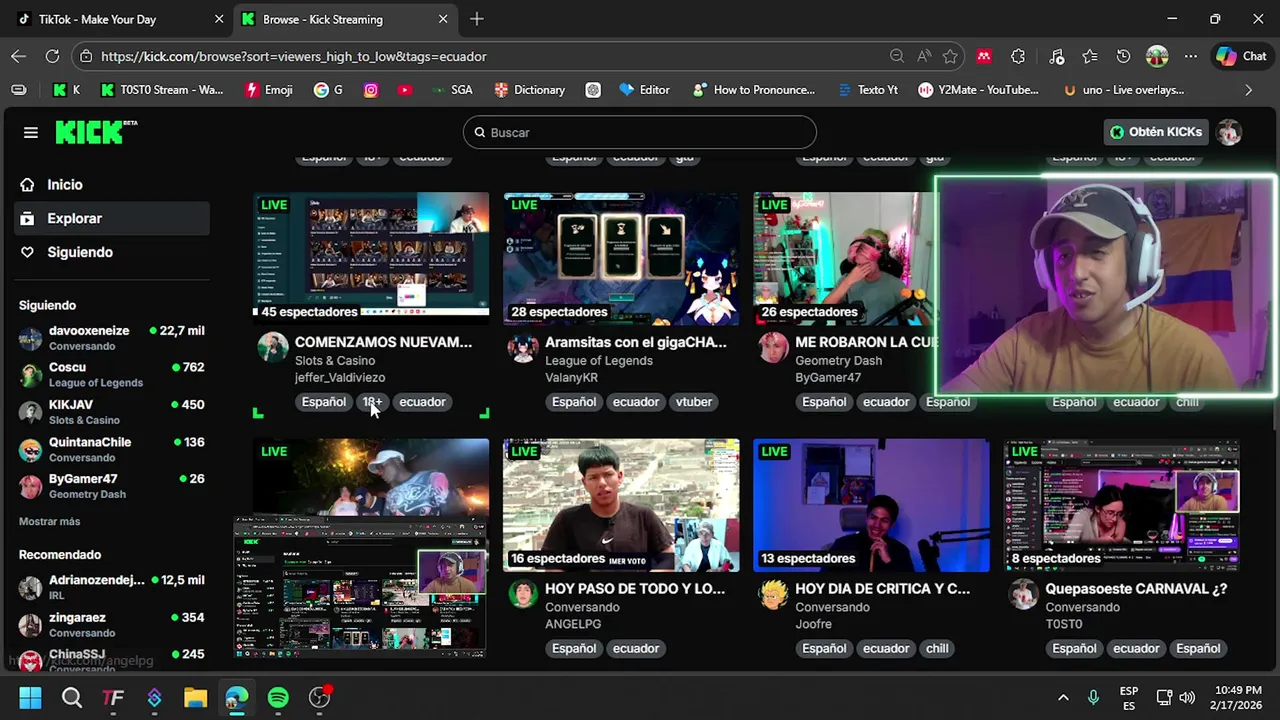Expand following list with Mostrar más

tap(49, 521)
